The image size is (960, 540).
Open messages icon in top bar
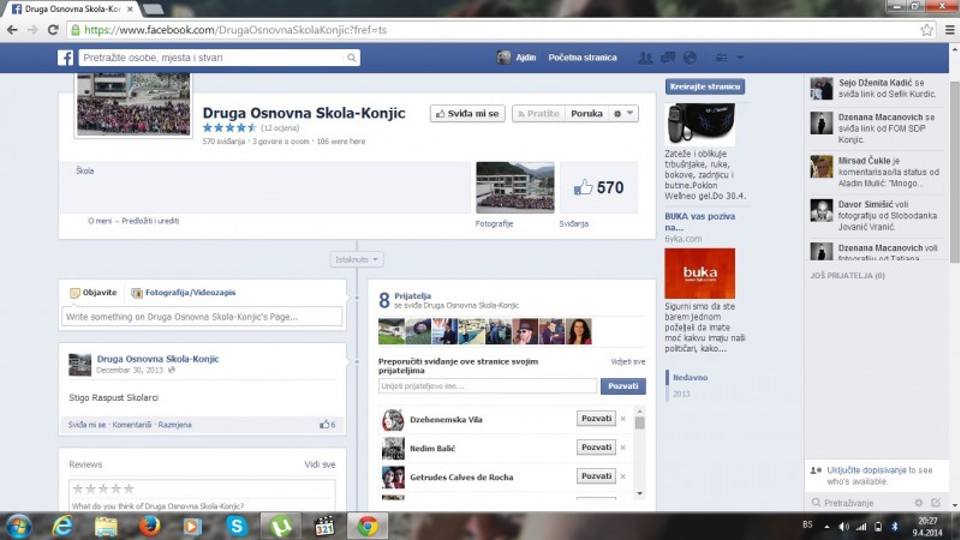(667, 58)
